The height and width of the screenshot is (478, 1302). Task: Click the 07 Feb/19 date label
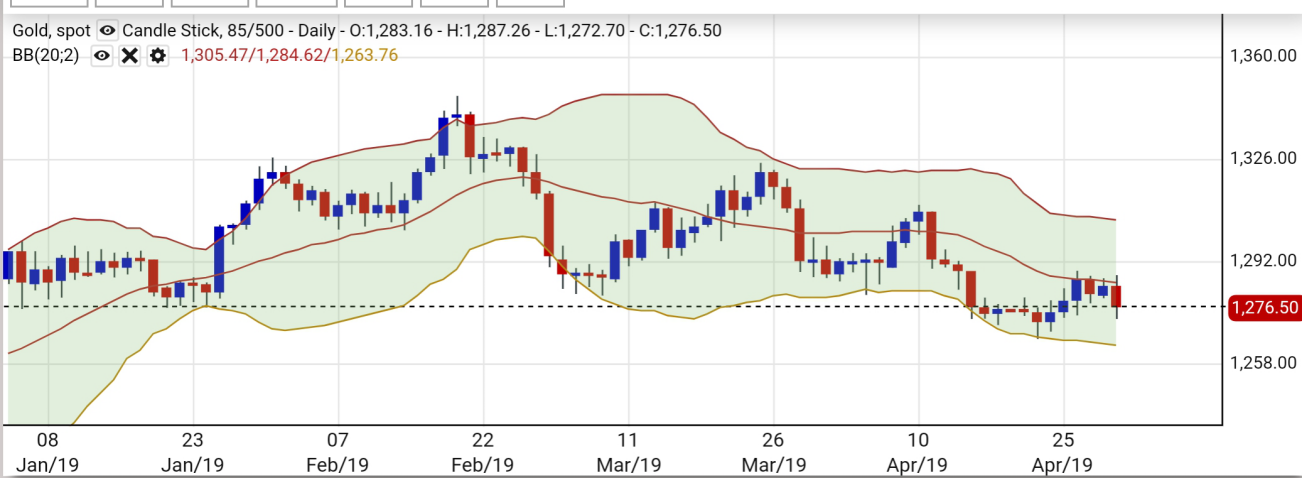click(338, 452)
